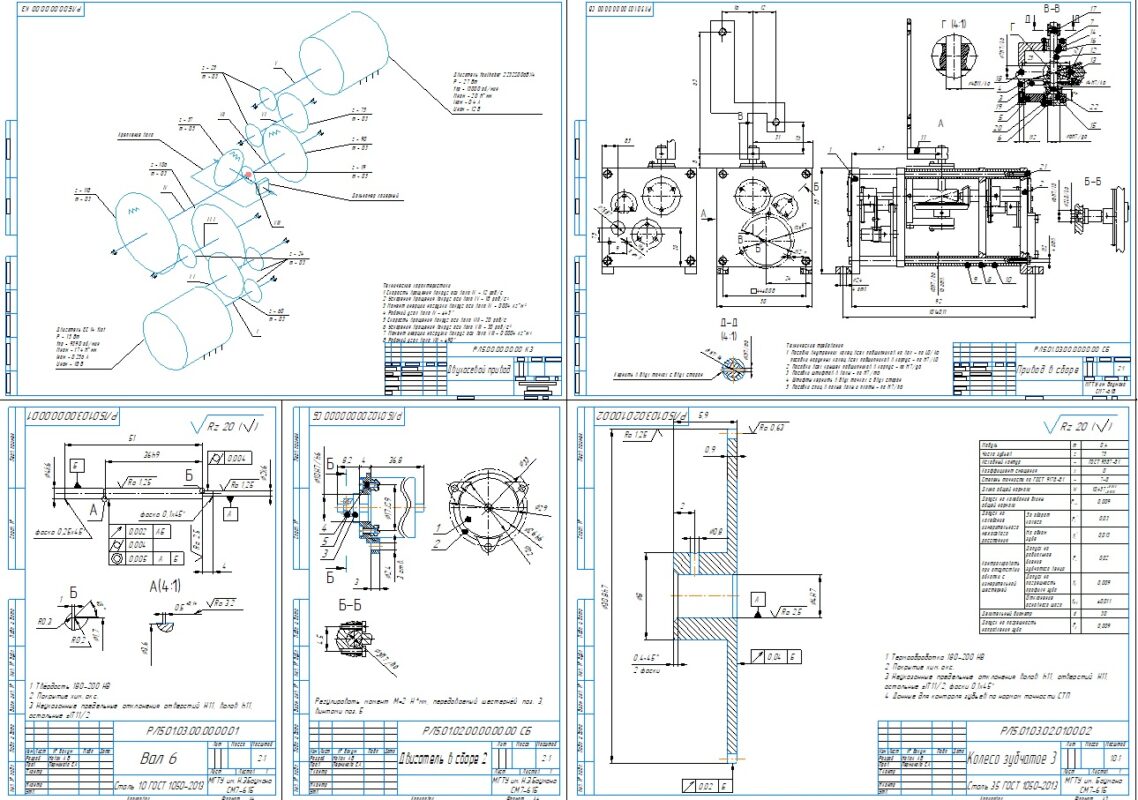Screen dimensions: 1138x800
Task: Click the 'фаска 0,25x45°' chamfer note
Action: [x=62, y=531]
